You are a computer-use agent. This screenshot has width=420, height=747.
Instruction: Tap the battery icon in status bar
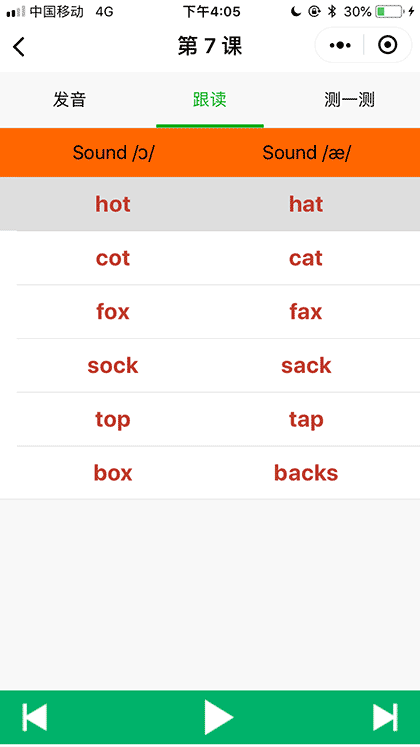tap(389, 12)
